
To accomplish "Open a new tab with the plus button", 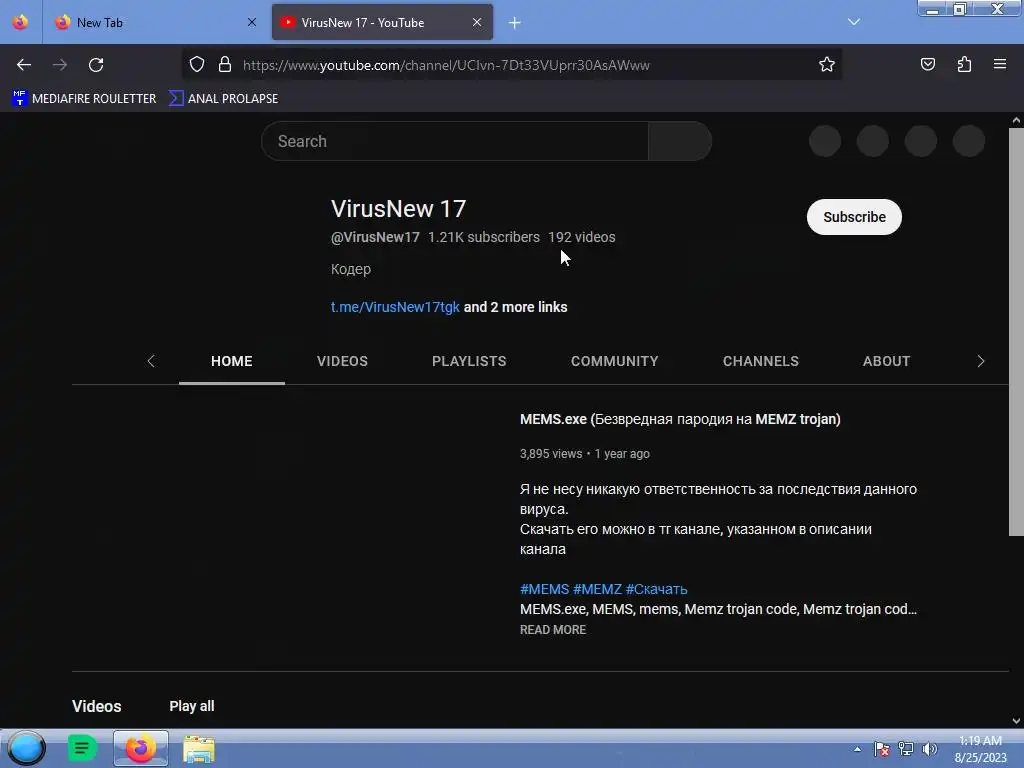I will [515, 23].
